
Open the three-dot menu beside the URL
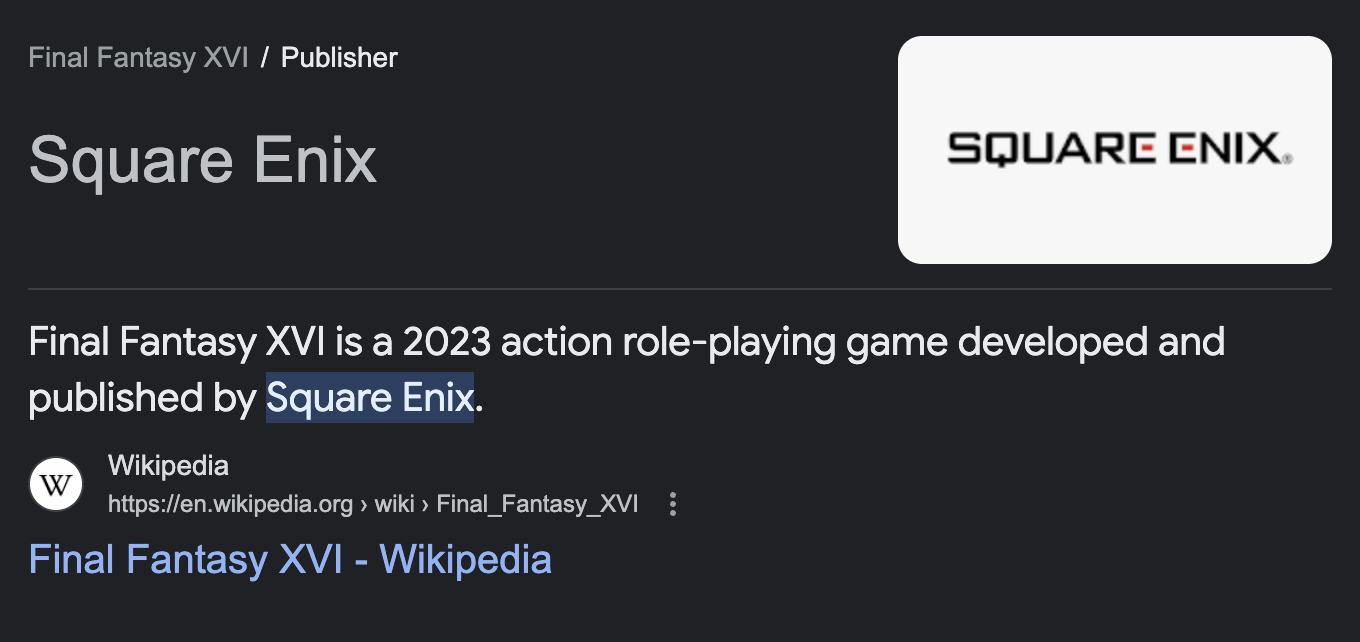pyautogui.click(x=673, y=504)
